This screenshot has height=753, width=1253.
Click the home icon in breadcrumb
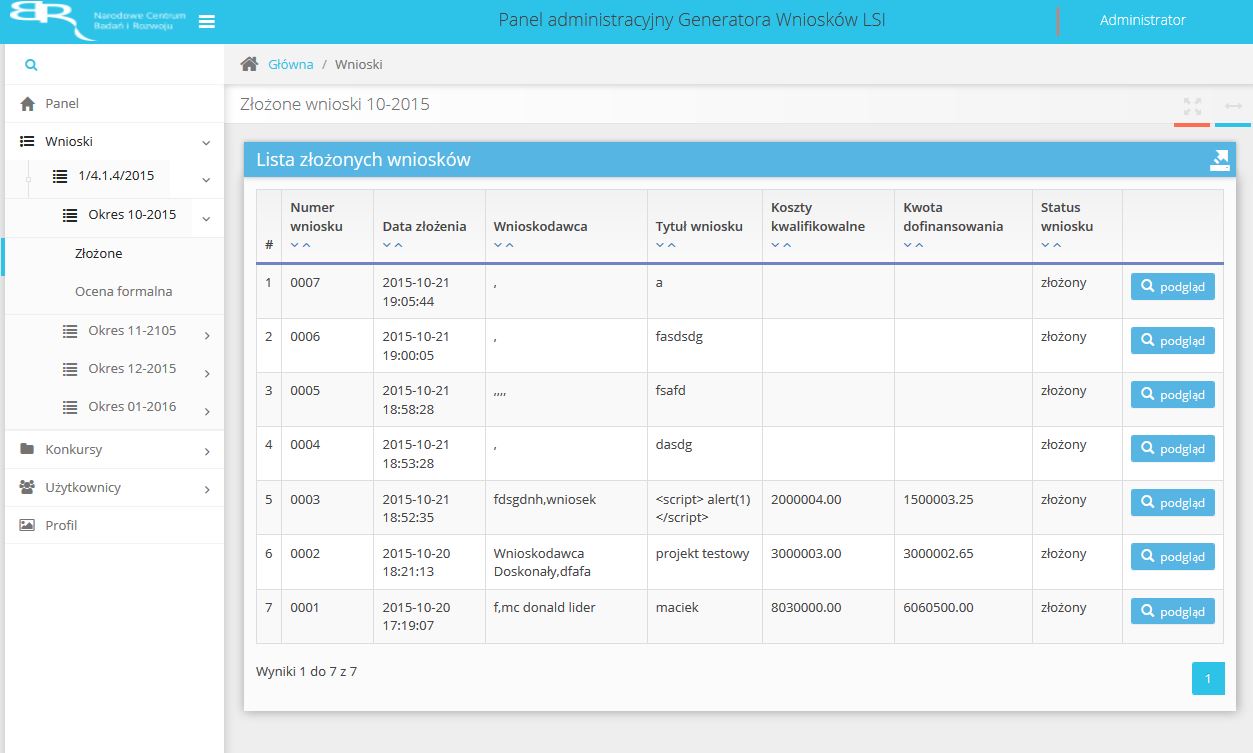click(249, 64)
